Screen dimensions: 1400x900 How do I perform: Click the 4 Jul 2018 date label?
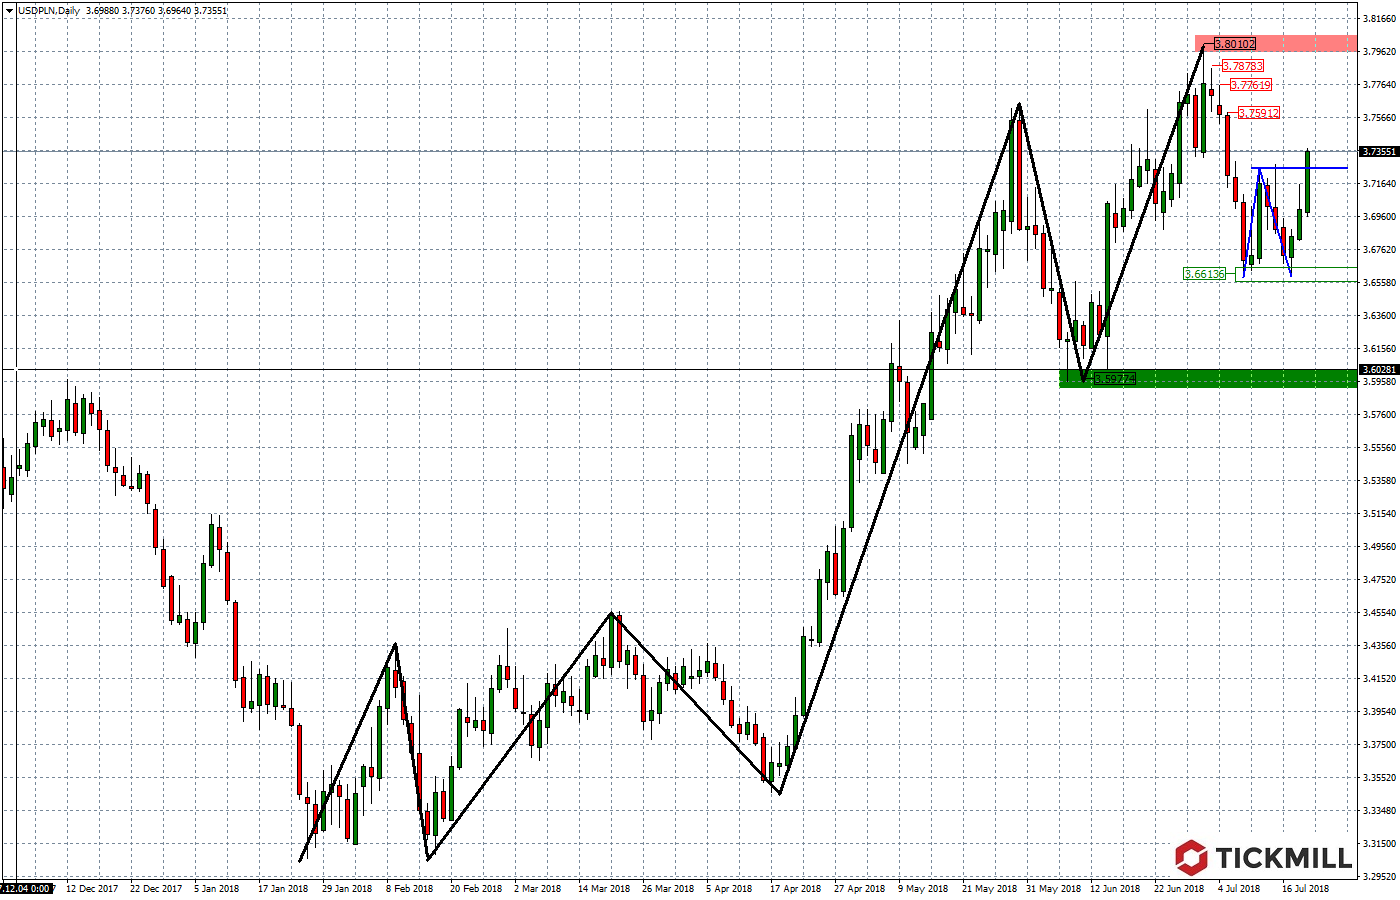tap(1240, 888)
